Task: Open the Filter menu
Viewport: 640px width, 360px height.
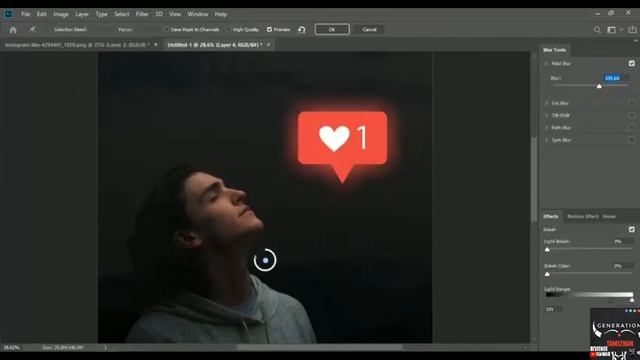Action: (x=142, y=14)
